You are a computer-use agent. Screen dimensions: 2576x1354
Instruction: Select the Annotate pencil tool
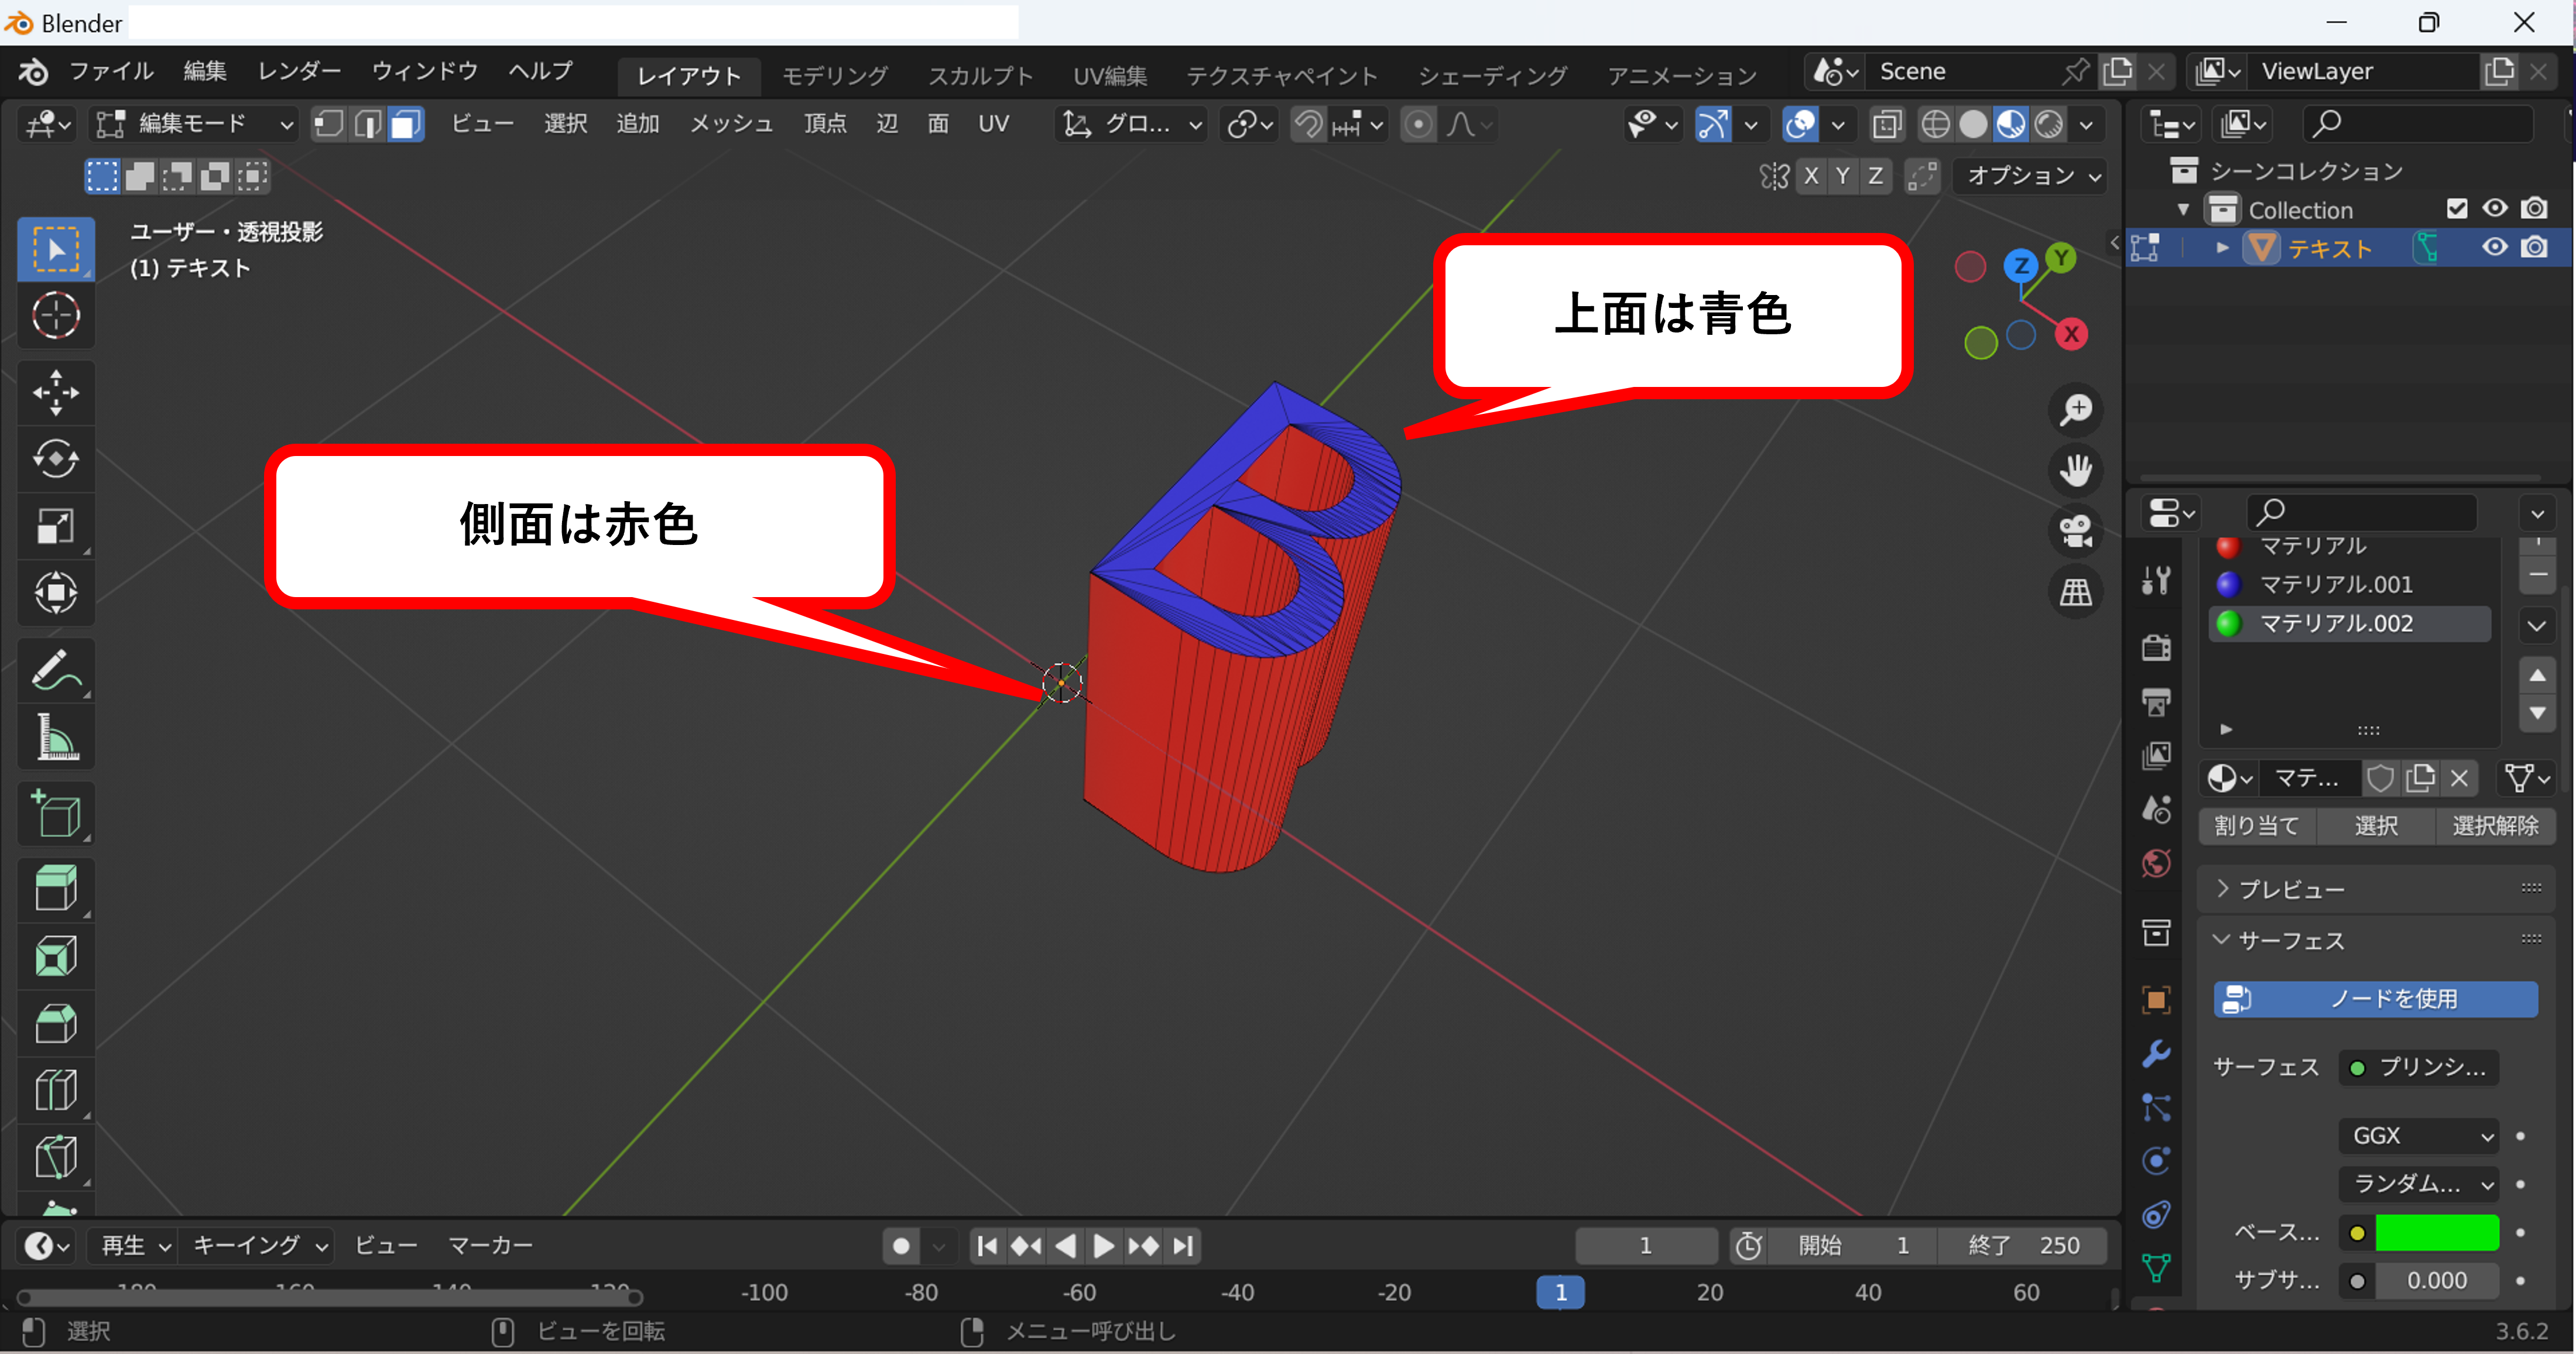pos(56,670)
